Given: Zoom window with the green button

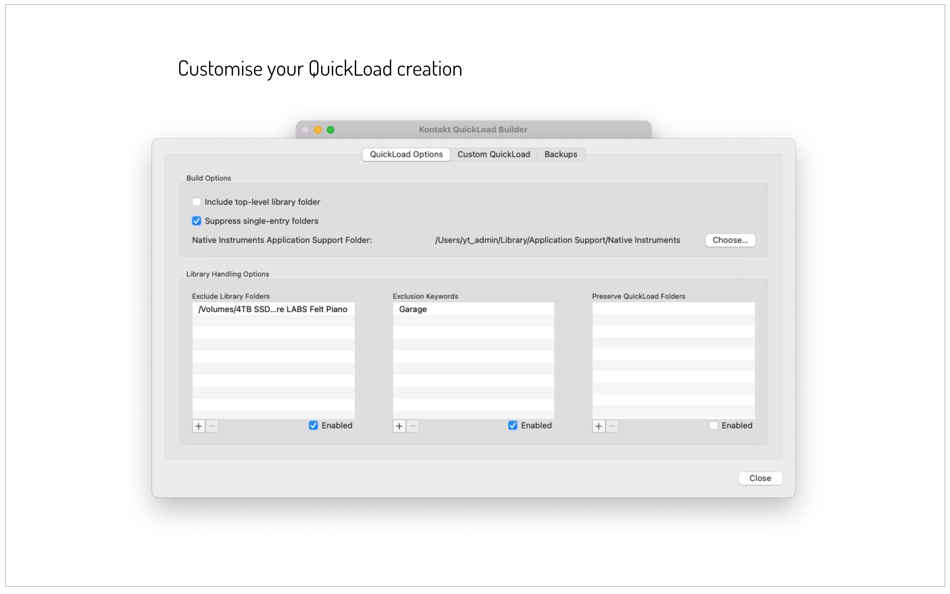Looking at the screenshot, I should 330,130.
